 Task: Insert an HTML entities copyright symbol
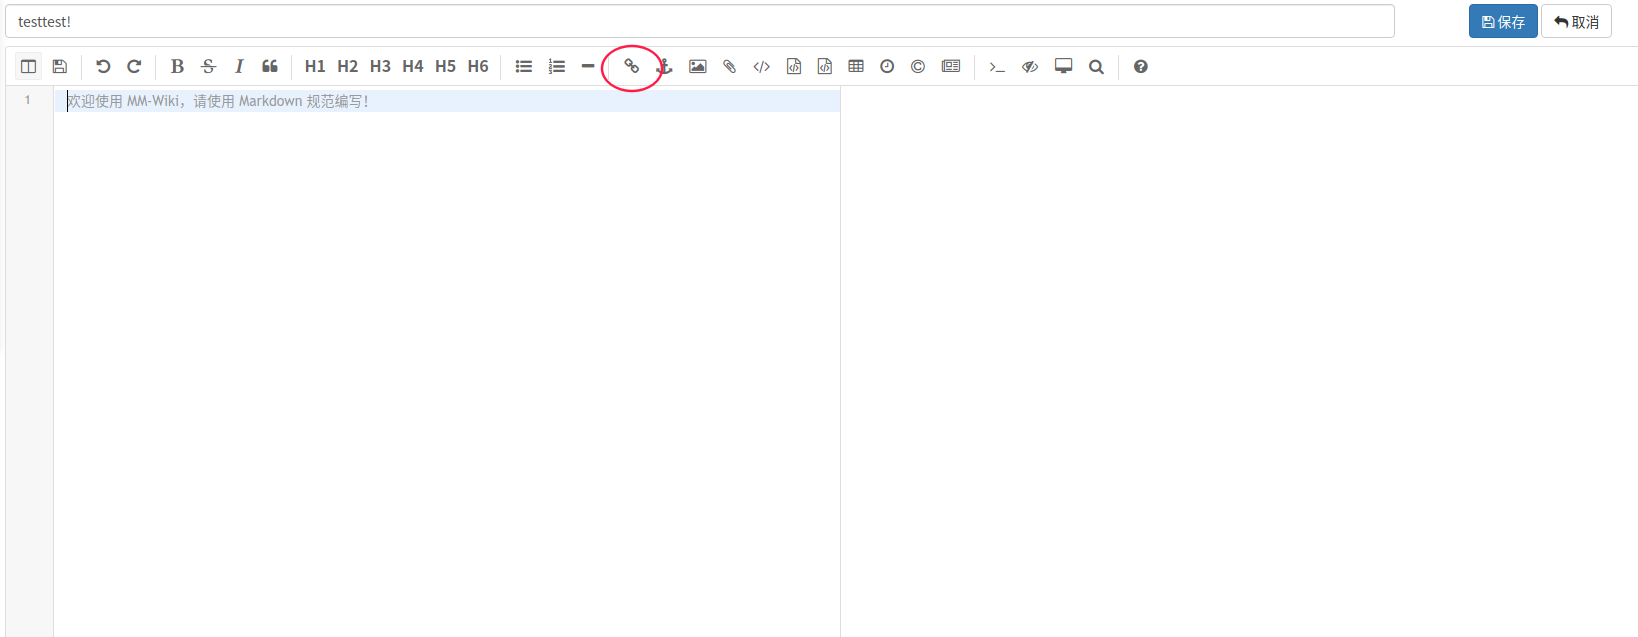click(918, 66)
